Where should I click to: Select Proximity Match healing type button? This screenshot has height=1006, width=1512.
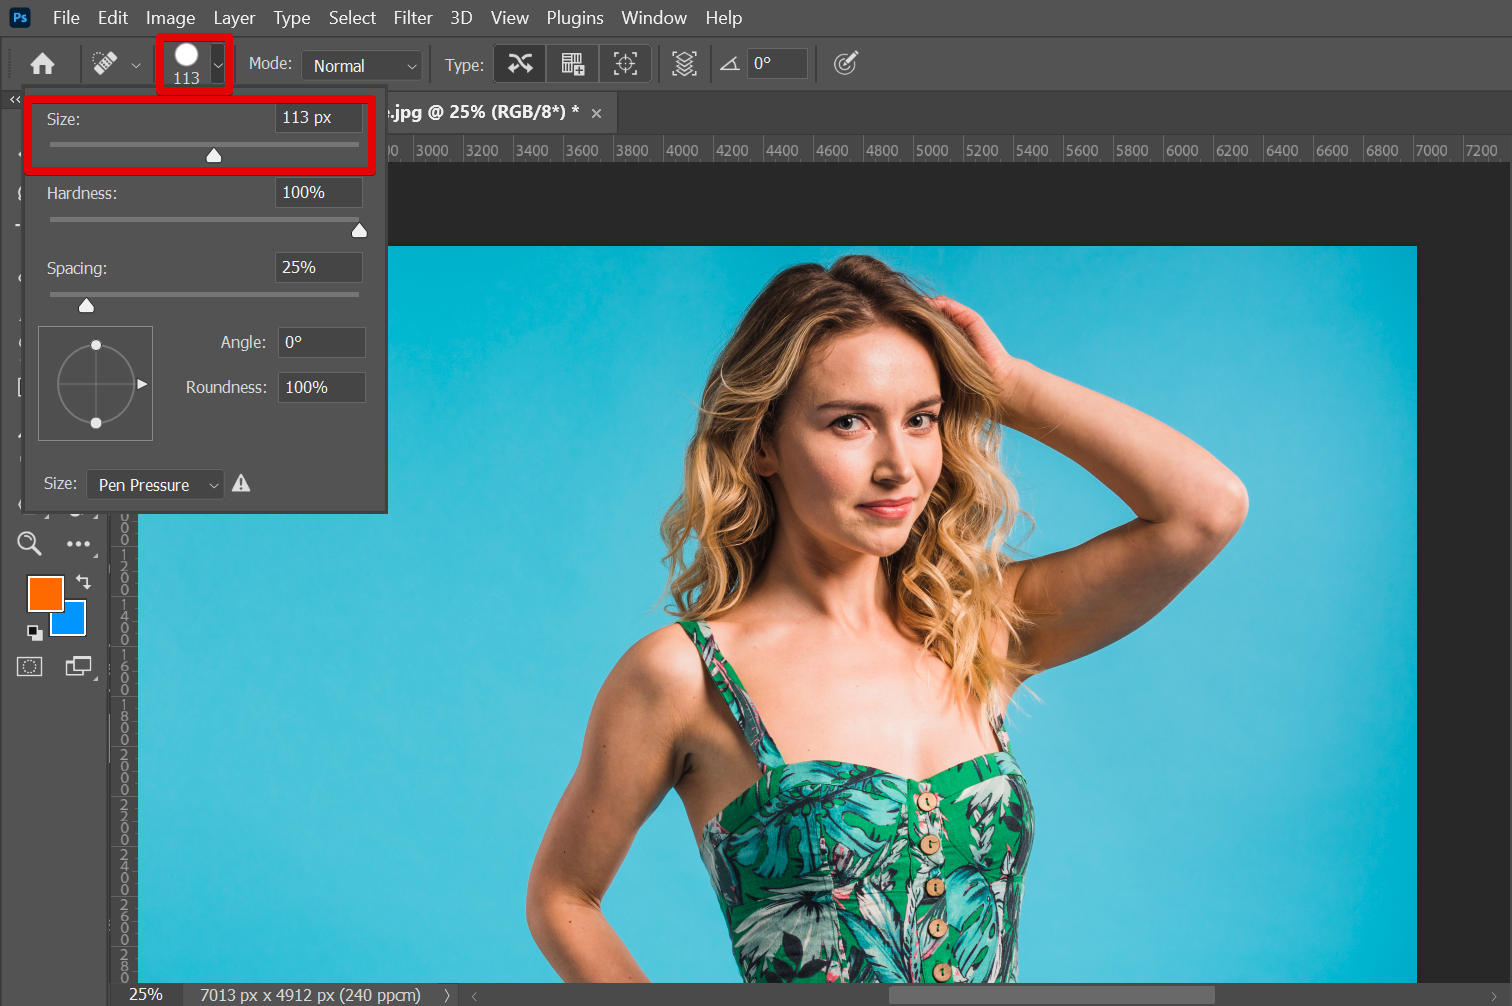click(625, 64)
